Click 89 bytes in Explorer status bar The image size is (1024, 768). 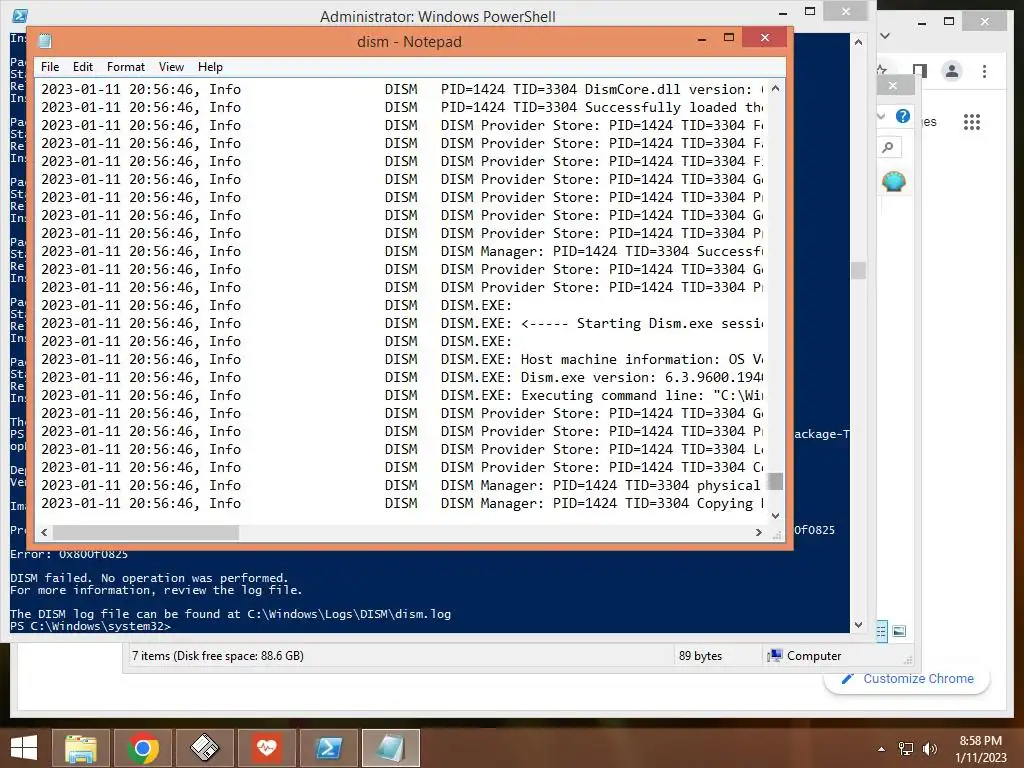(x=700, y=656)
